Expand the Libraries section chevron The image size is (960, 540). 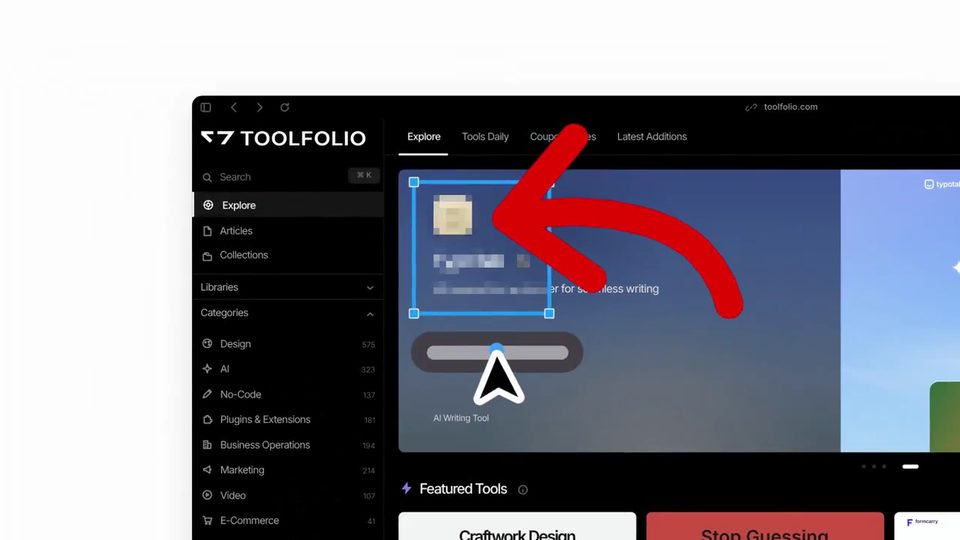click(x=370, y=288)
